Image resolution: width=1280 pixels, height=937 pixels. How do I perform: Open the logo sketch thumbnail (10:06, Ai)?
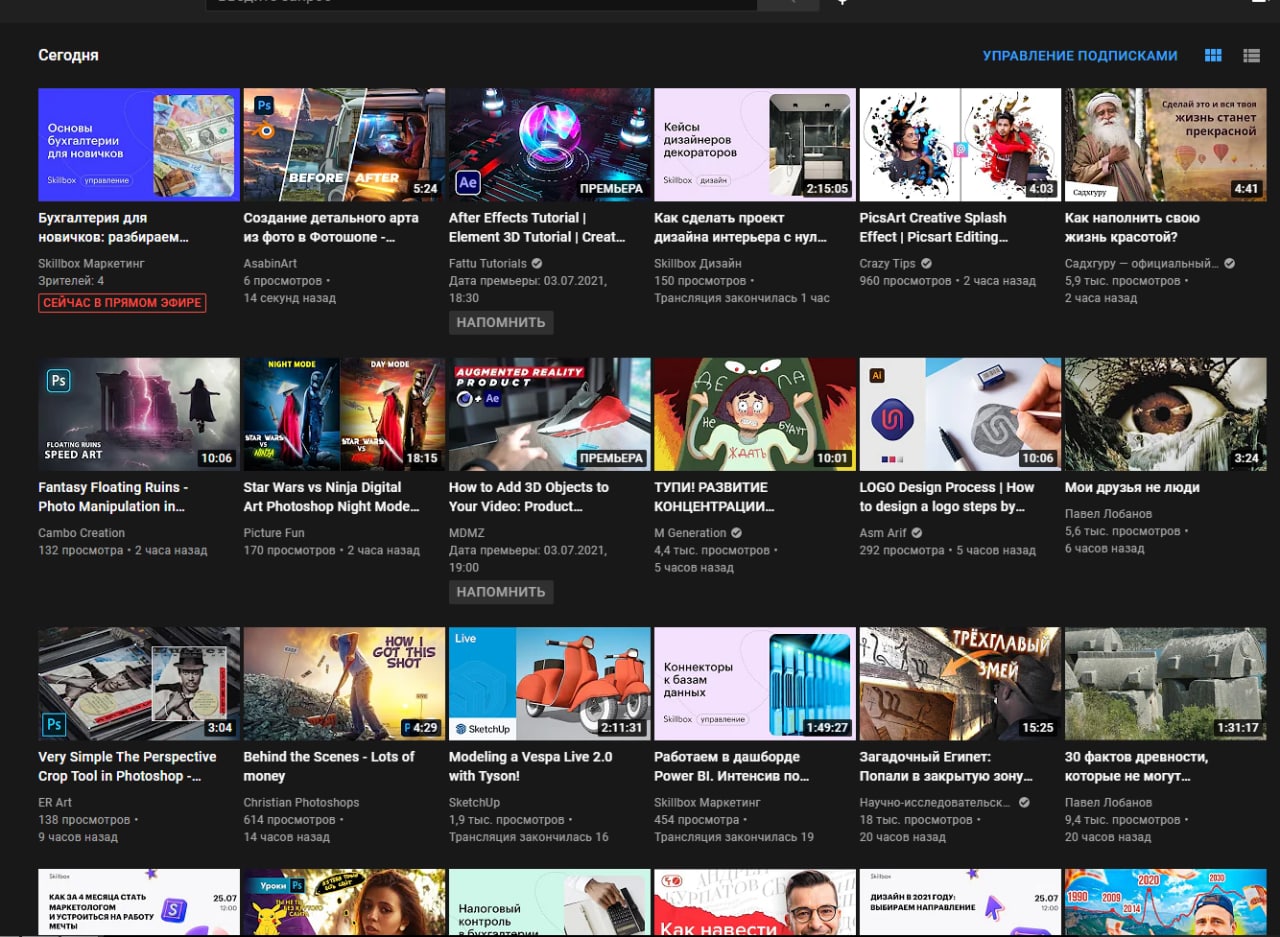click(x=960, y=414)
